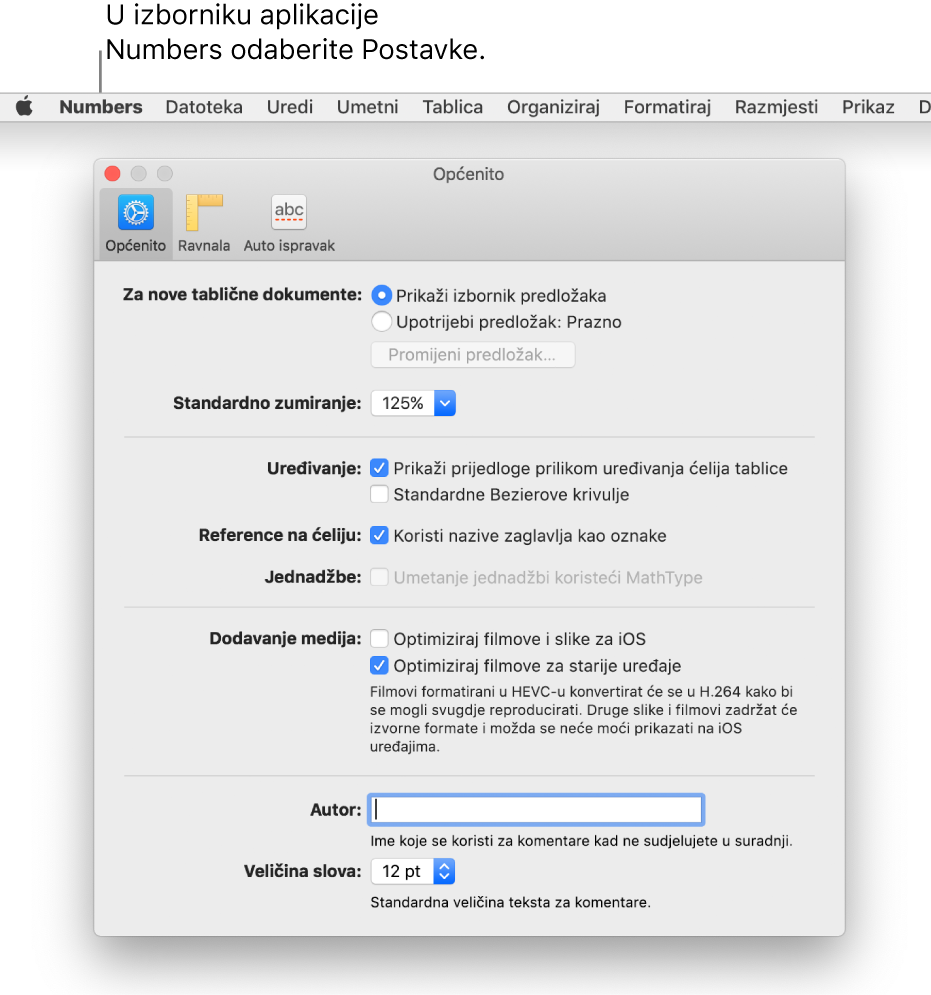This screenshot has width=931, height=995.
Task: Close the Općenito preferences window
Action: pos(113,173)
